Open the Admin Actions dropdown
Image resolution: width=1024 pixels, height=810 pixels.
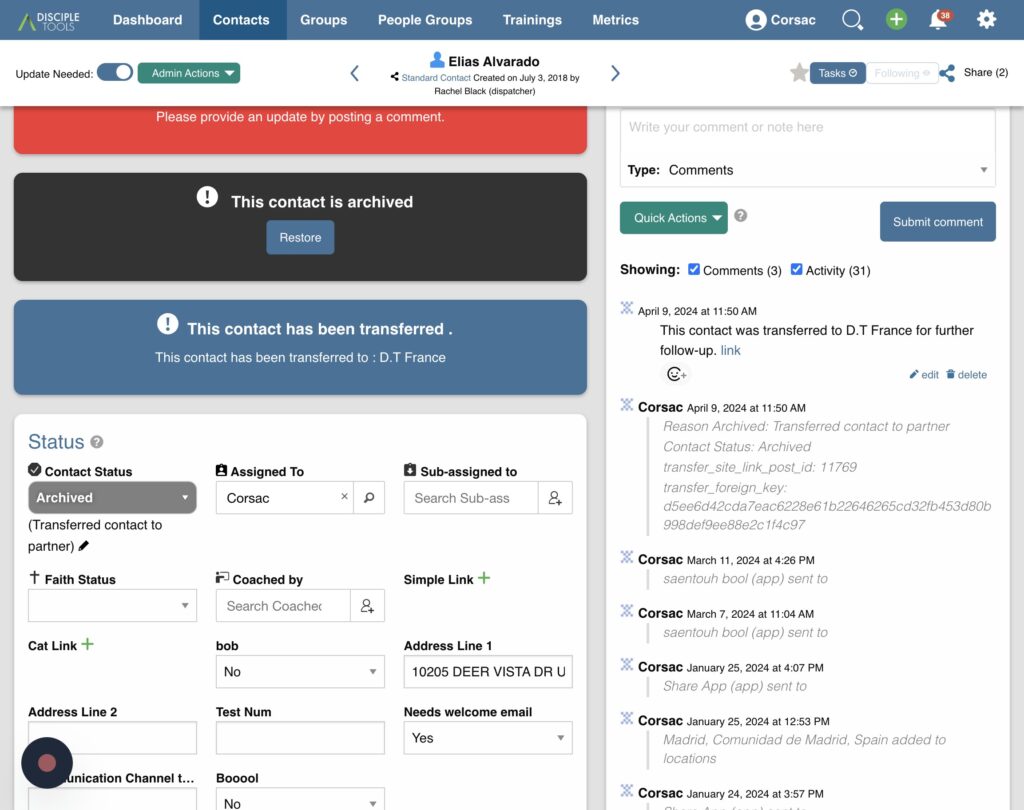click(x=189, y=73)
